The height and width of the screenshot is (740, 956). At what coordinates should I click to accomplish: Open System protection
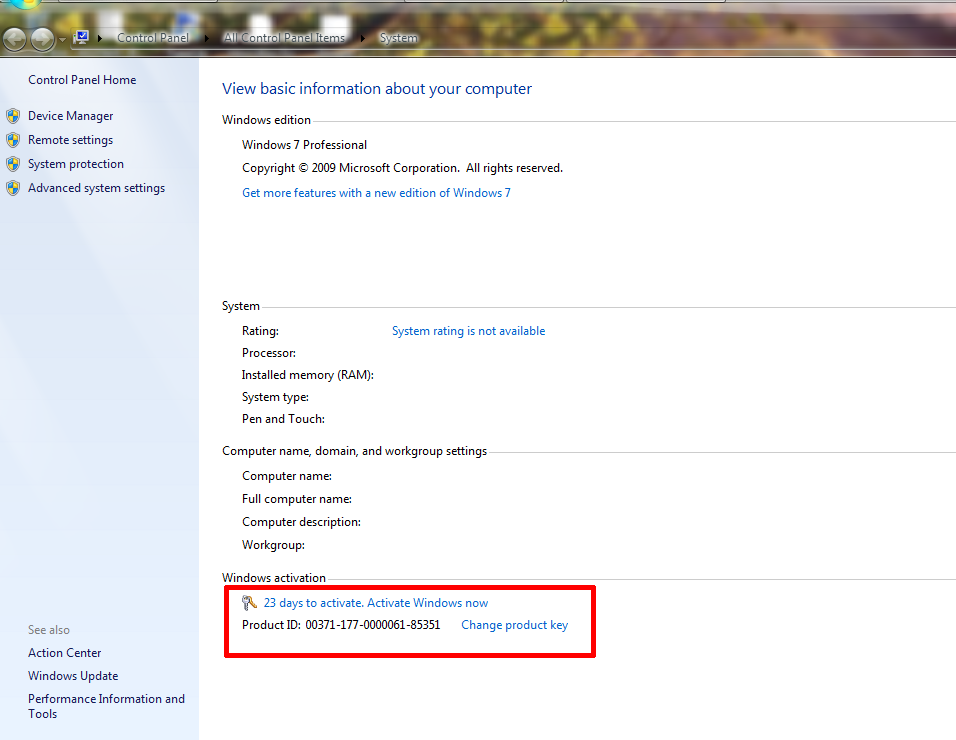click(x=76, y=164)
